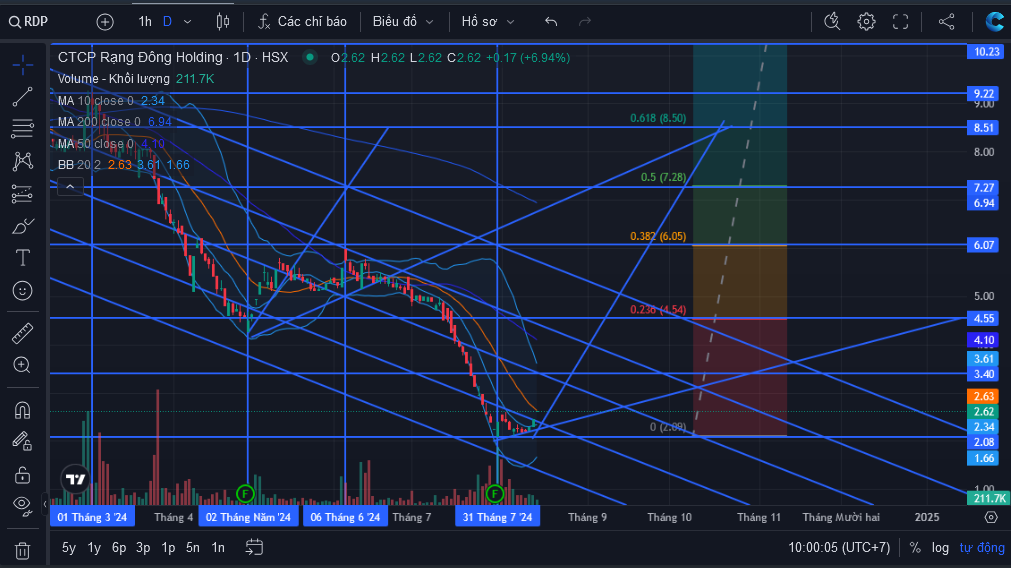Set range to 5n
Viewport: 1011px width, 568px height.
click(x=193, y=548)
